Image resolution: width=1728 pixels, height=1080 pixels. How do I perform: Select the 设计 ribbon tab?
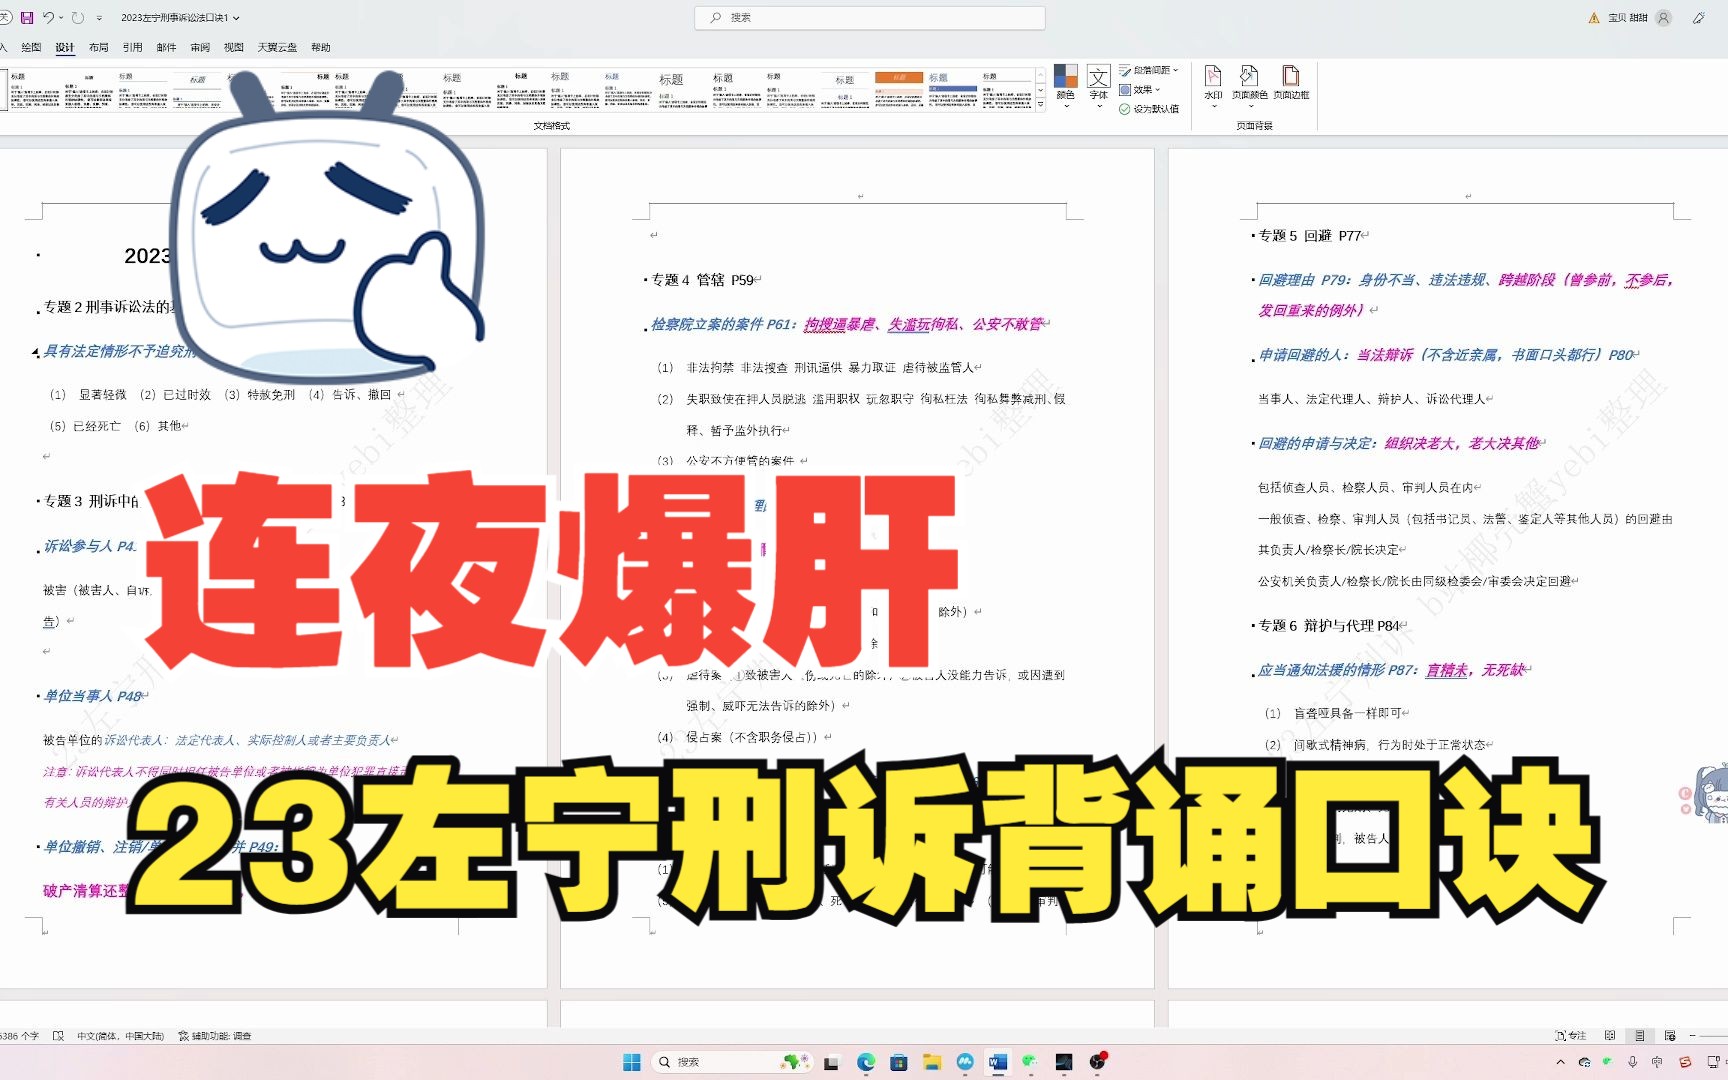pyautogui.click(x=65, y=47)
